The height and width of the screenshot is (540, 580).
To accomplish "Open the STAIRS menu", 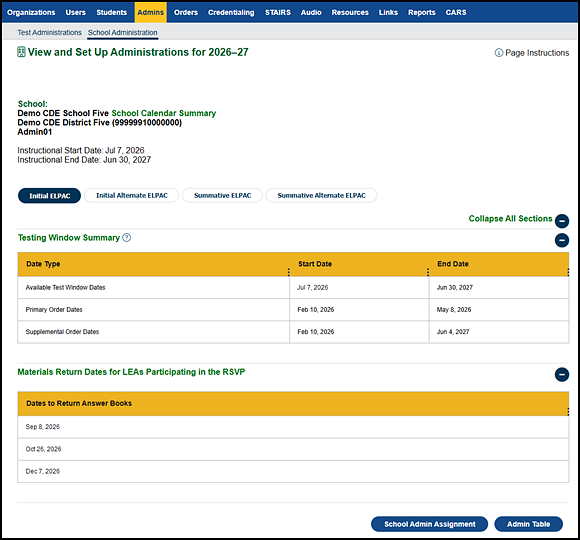I will pyautogui.click(x=278, y=13).
